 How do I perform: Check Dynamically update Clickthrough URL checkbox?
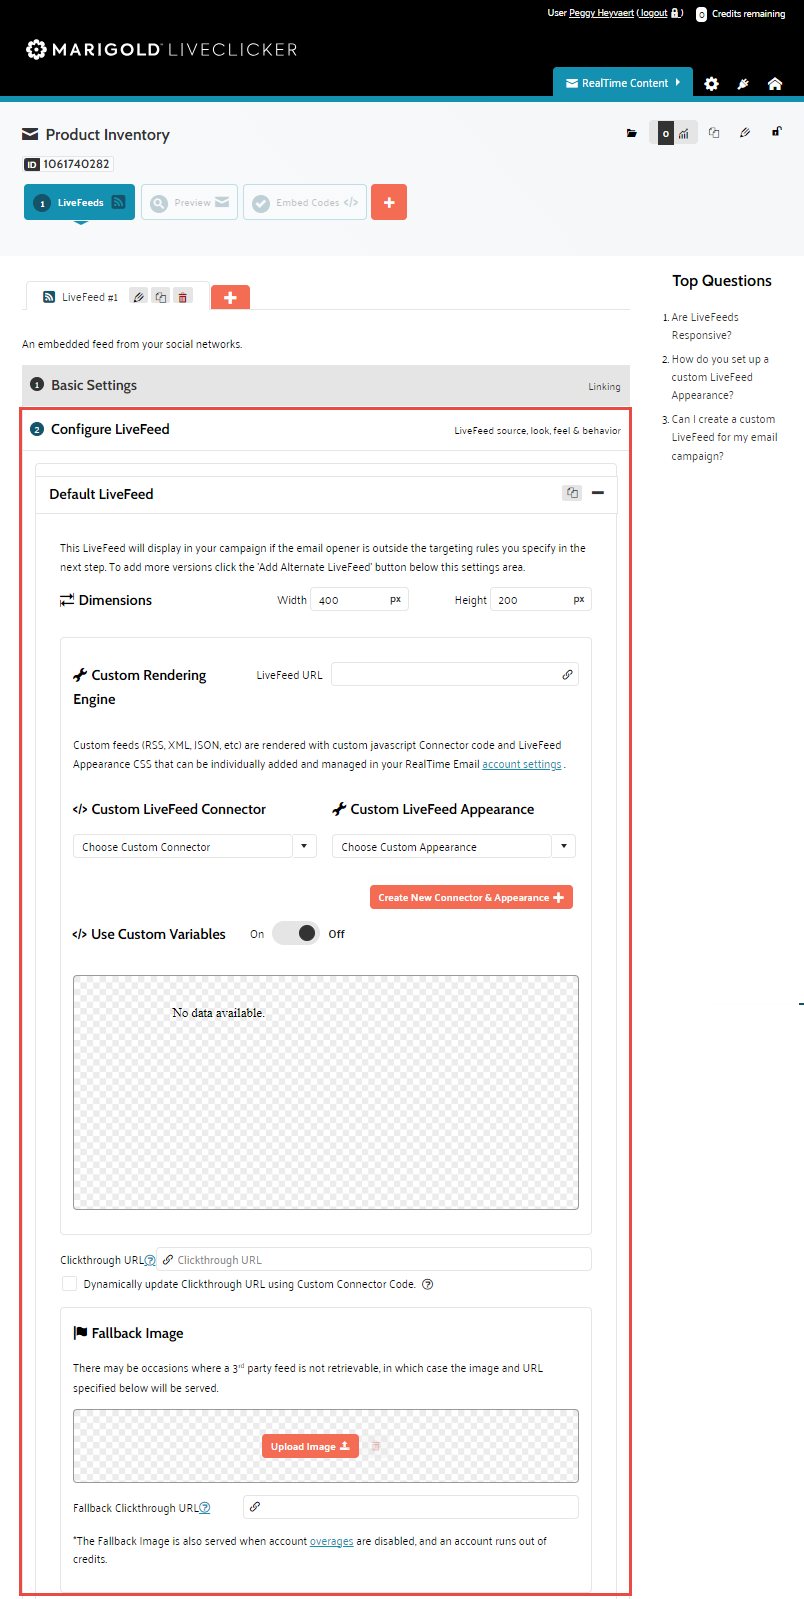(x=69, y=1284)
